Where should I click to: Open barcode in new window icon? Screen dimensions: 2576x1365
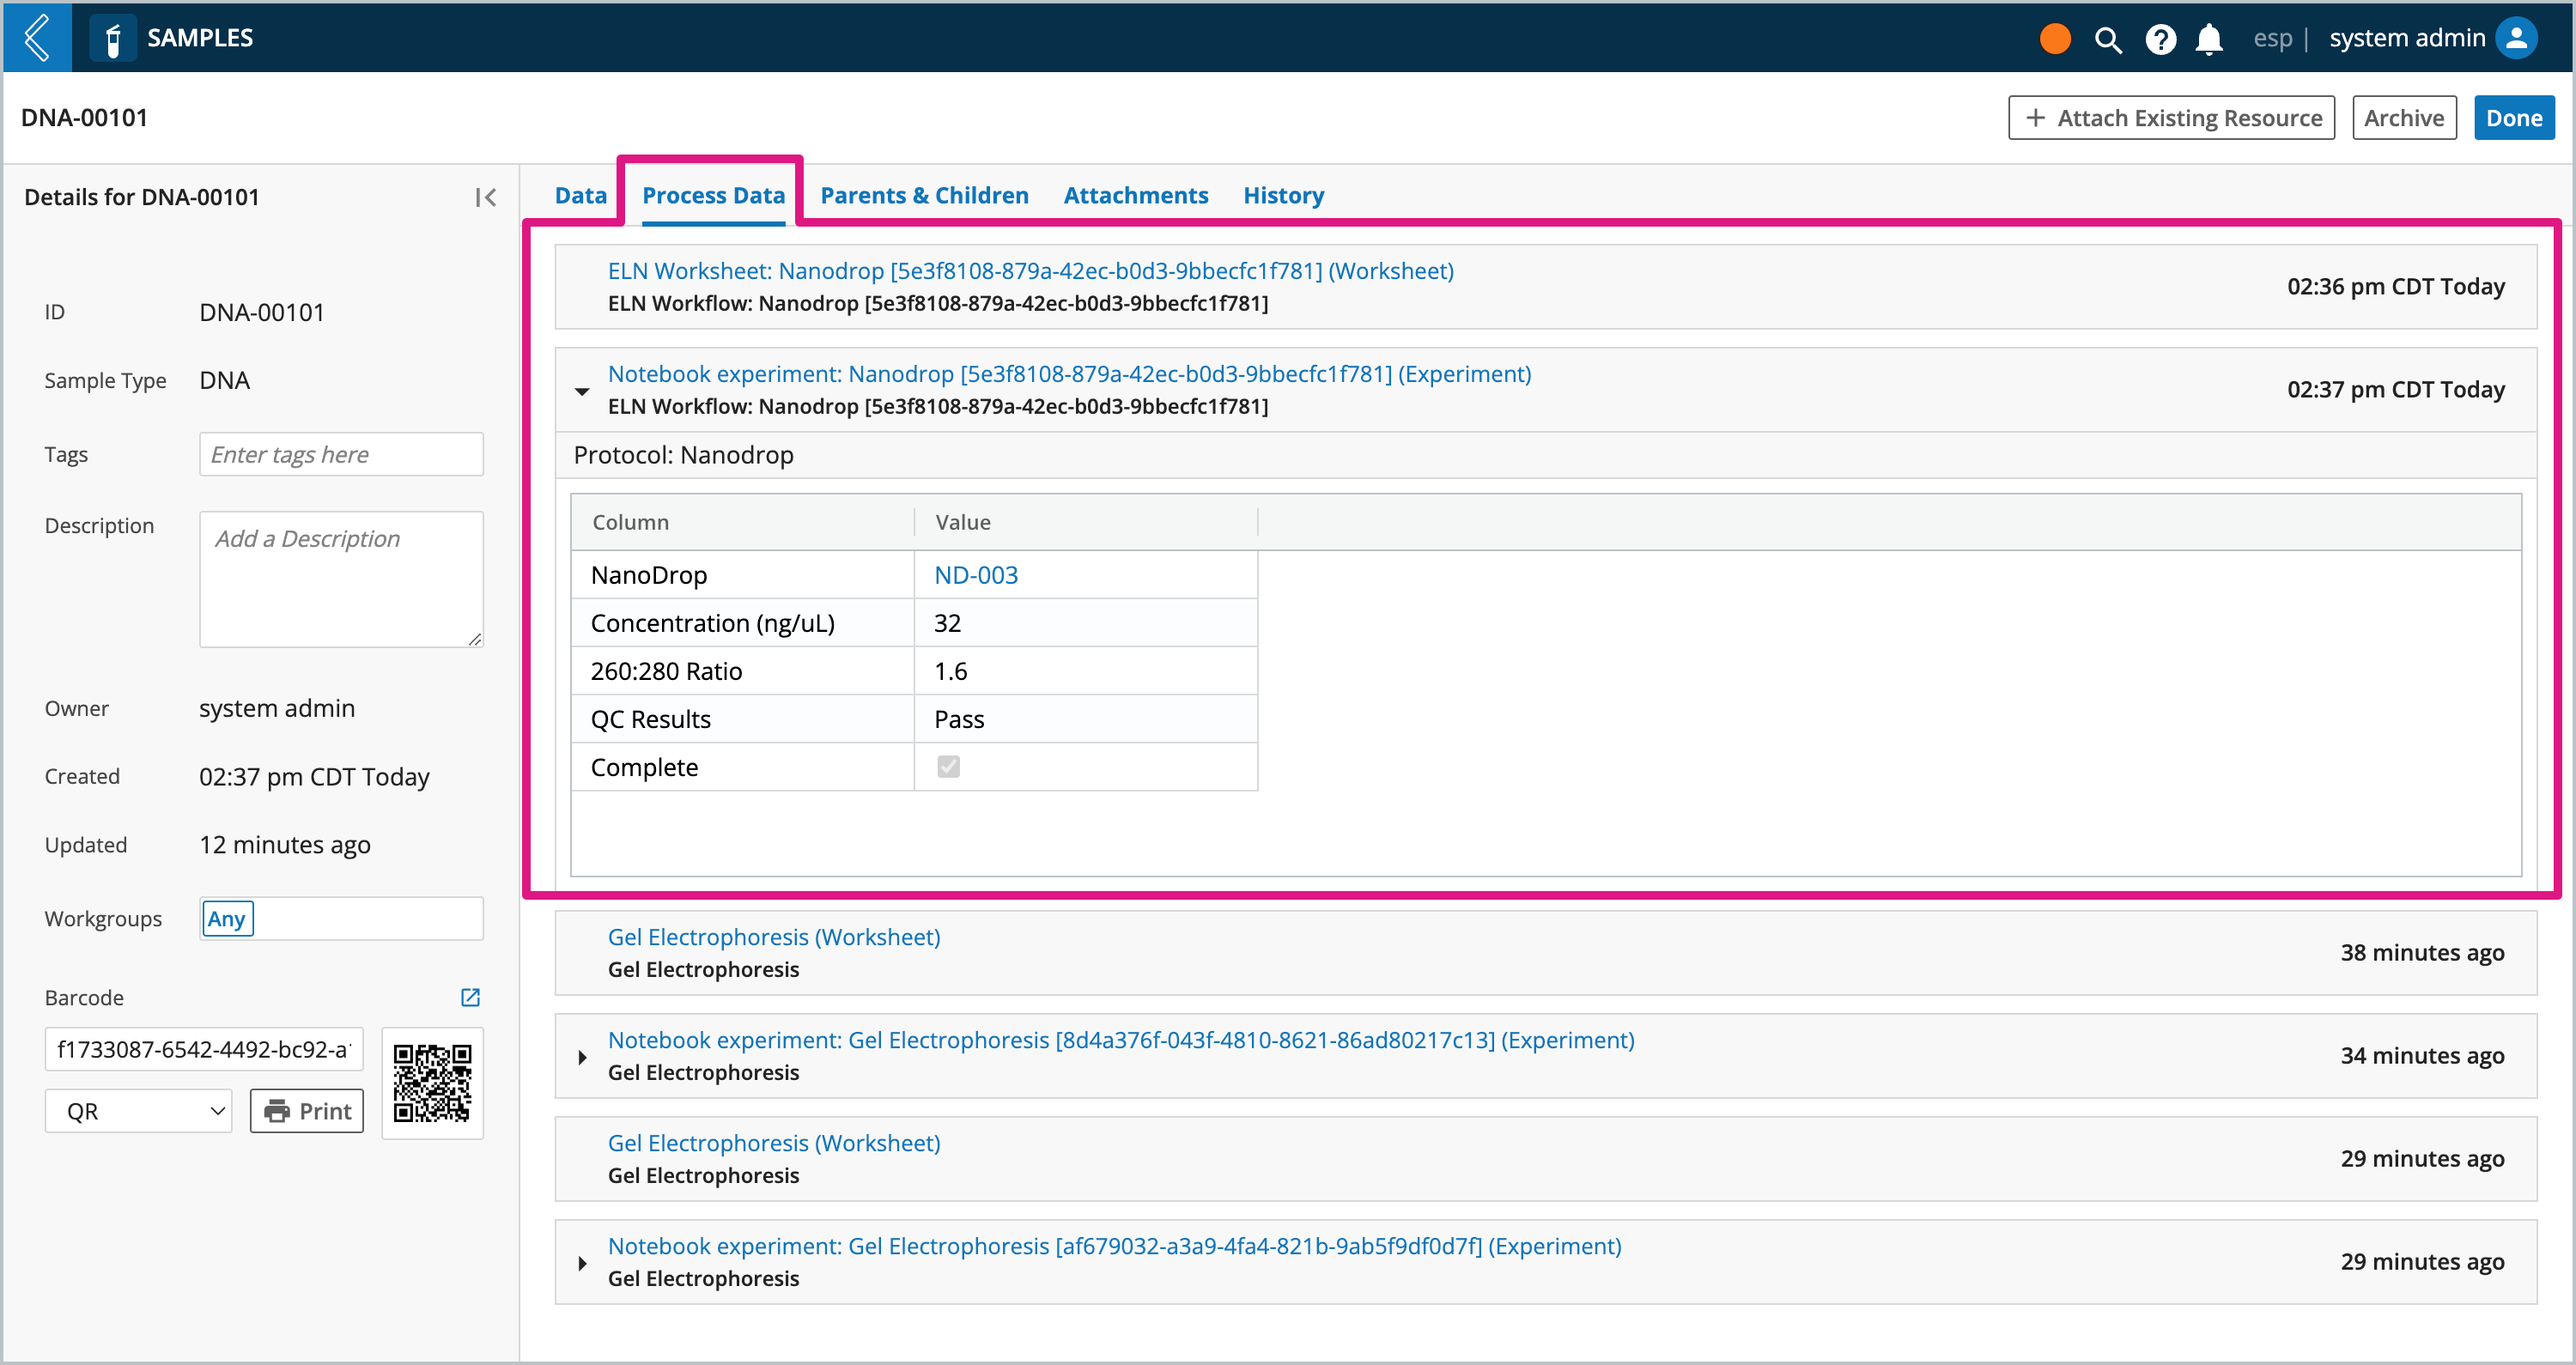470,997
